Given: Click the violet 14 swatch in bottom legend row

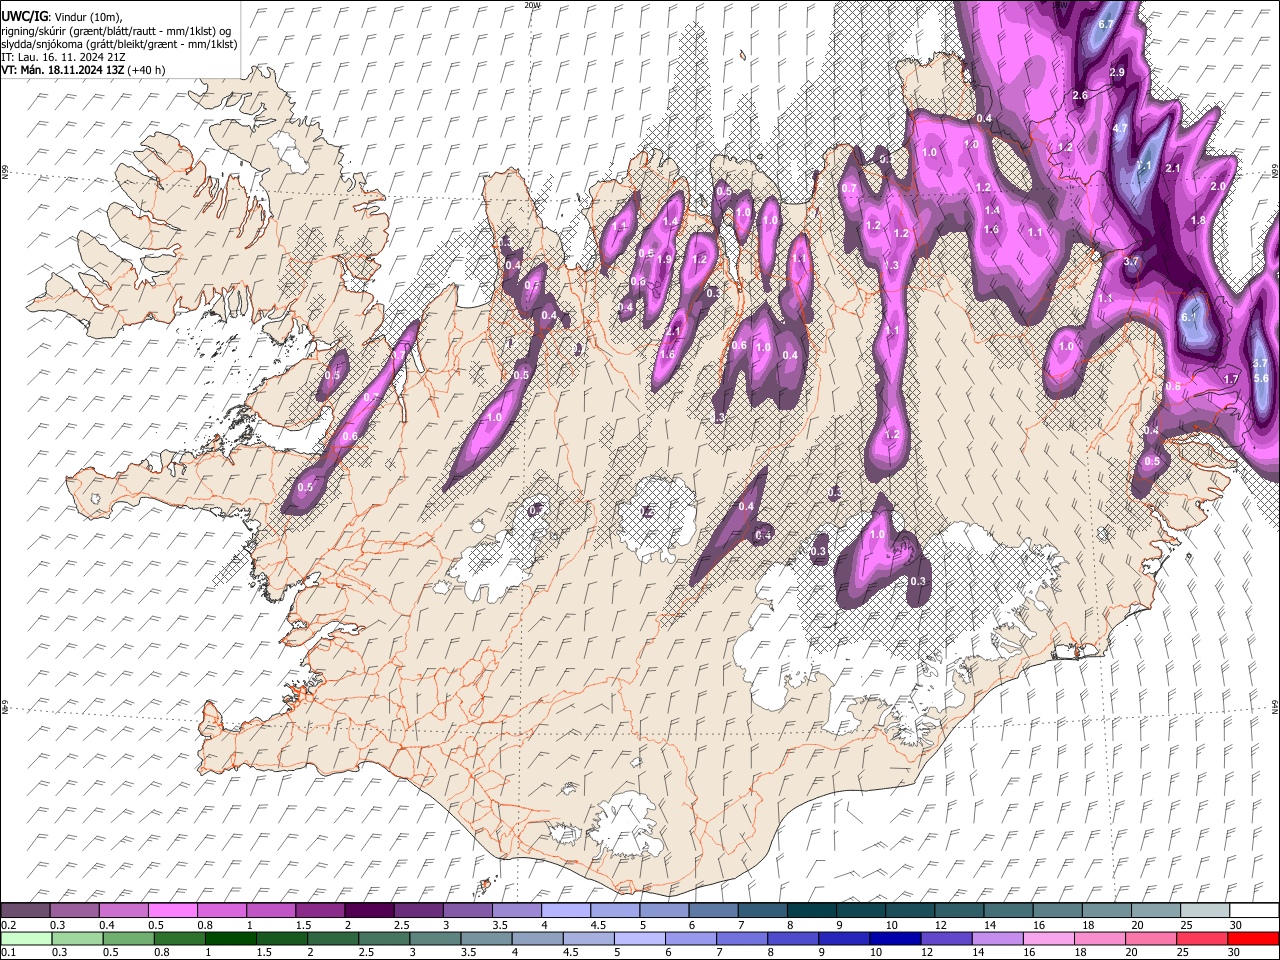Looking at the screenshot, I should [998, 939].
